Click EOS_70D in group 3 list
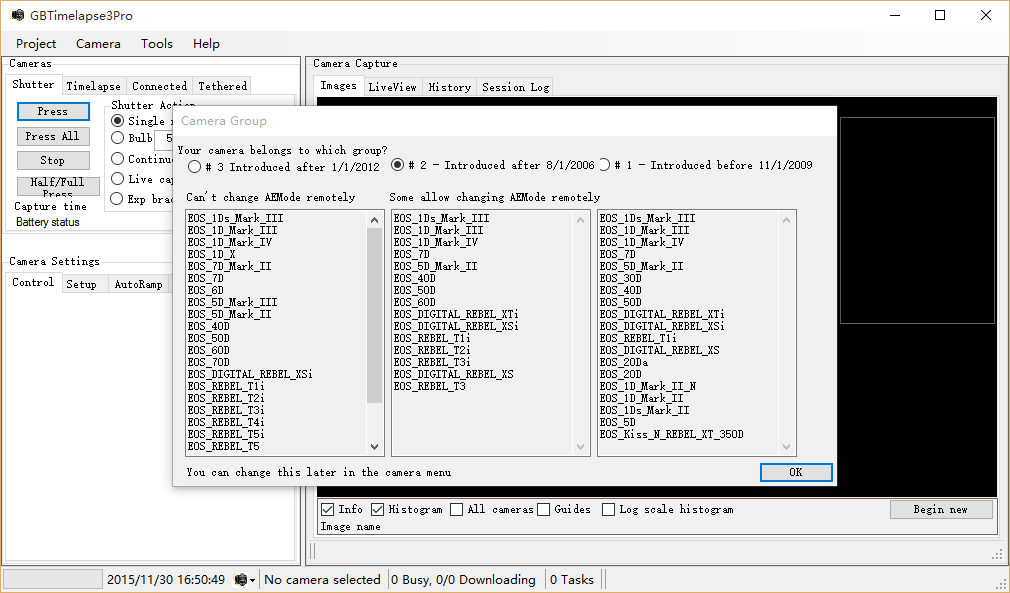 [209, 362]
